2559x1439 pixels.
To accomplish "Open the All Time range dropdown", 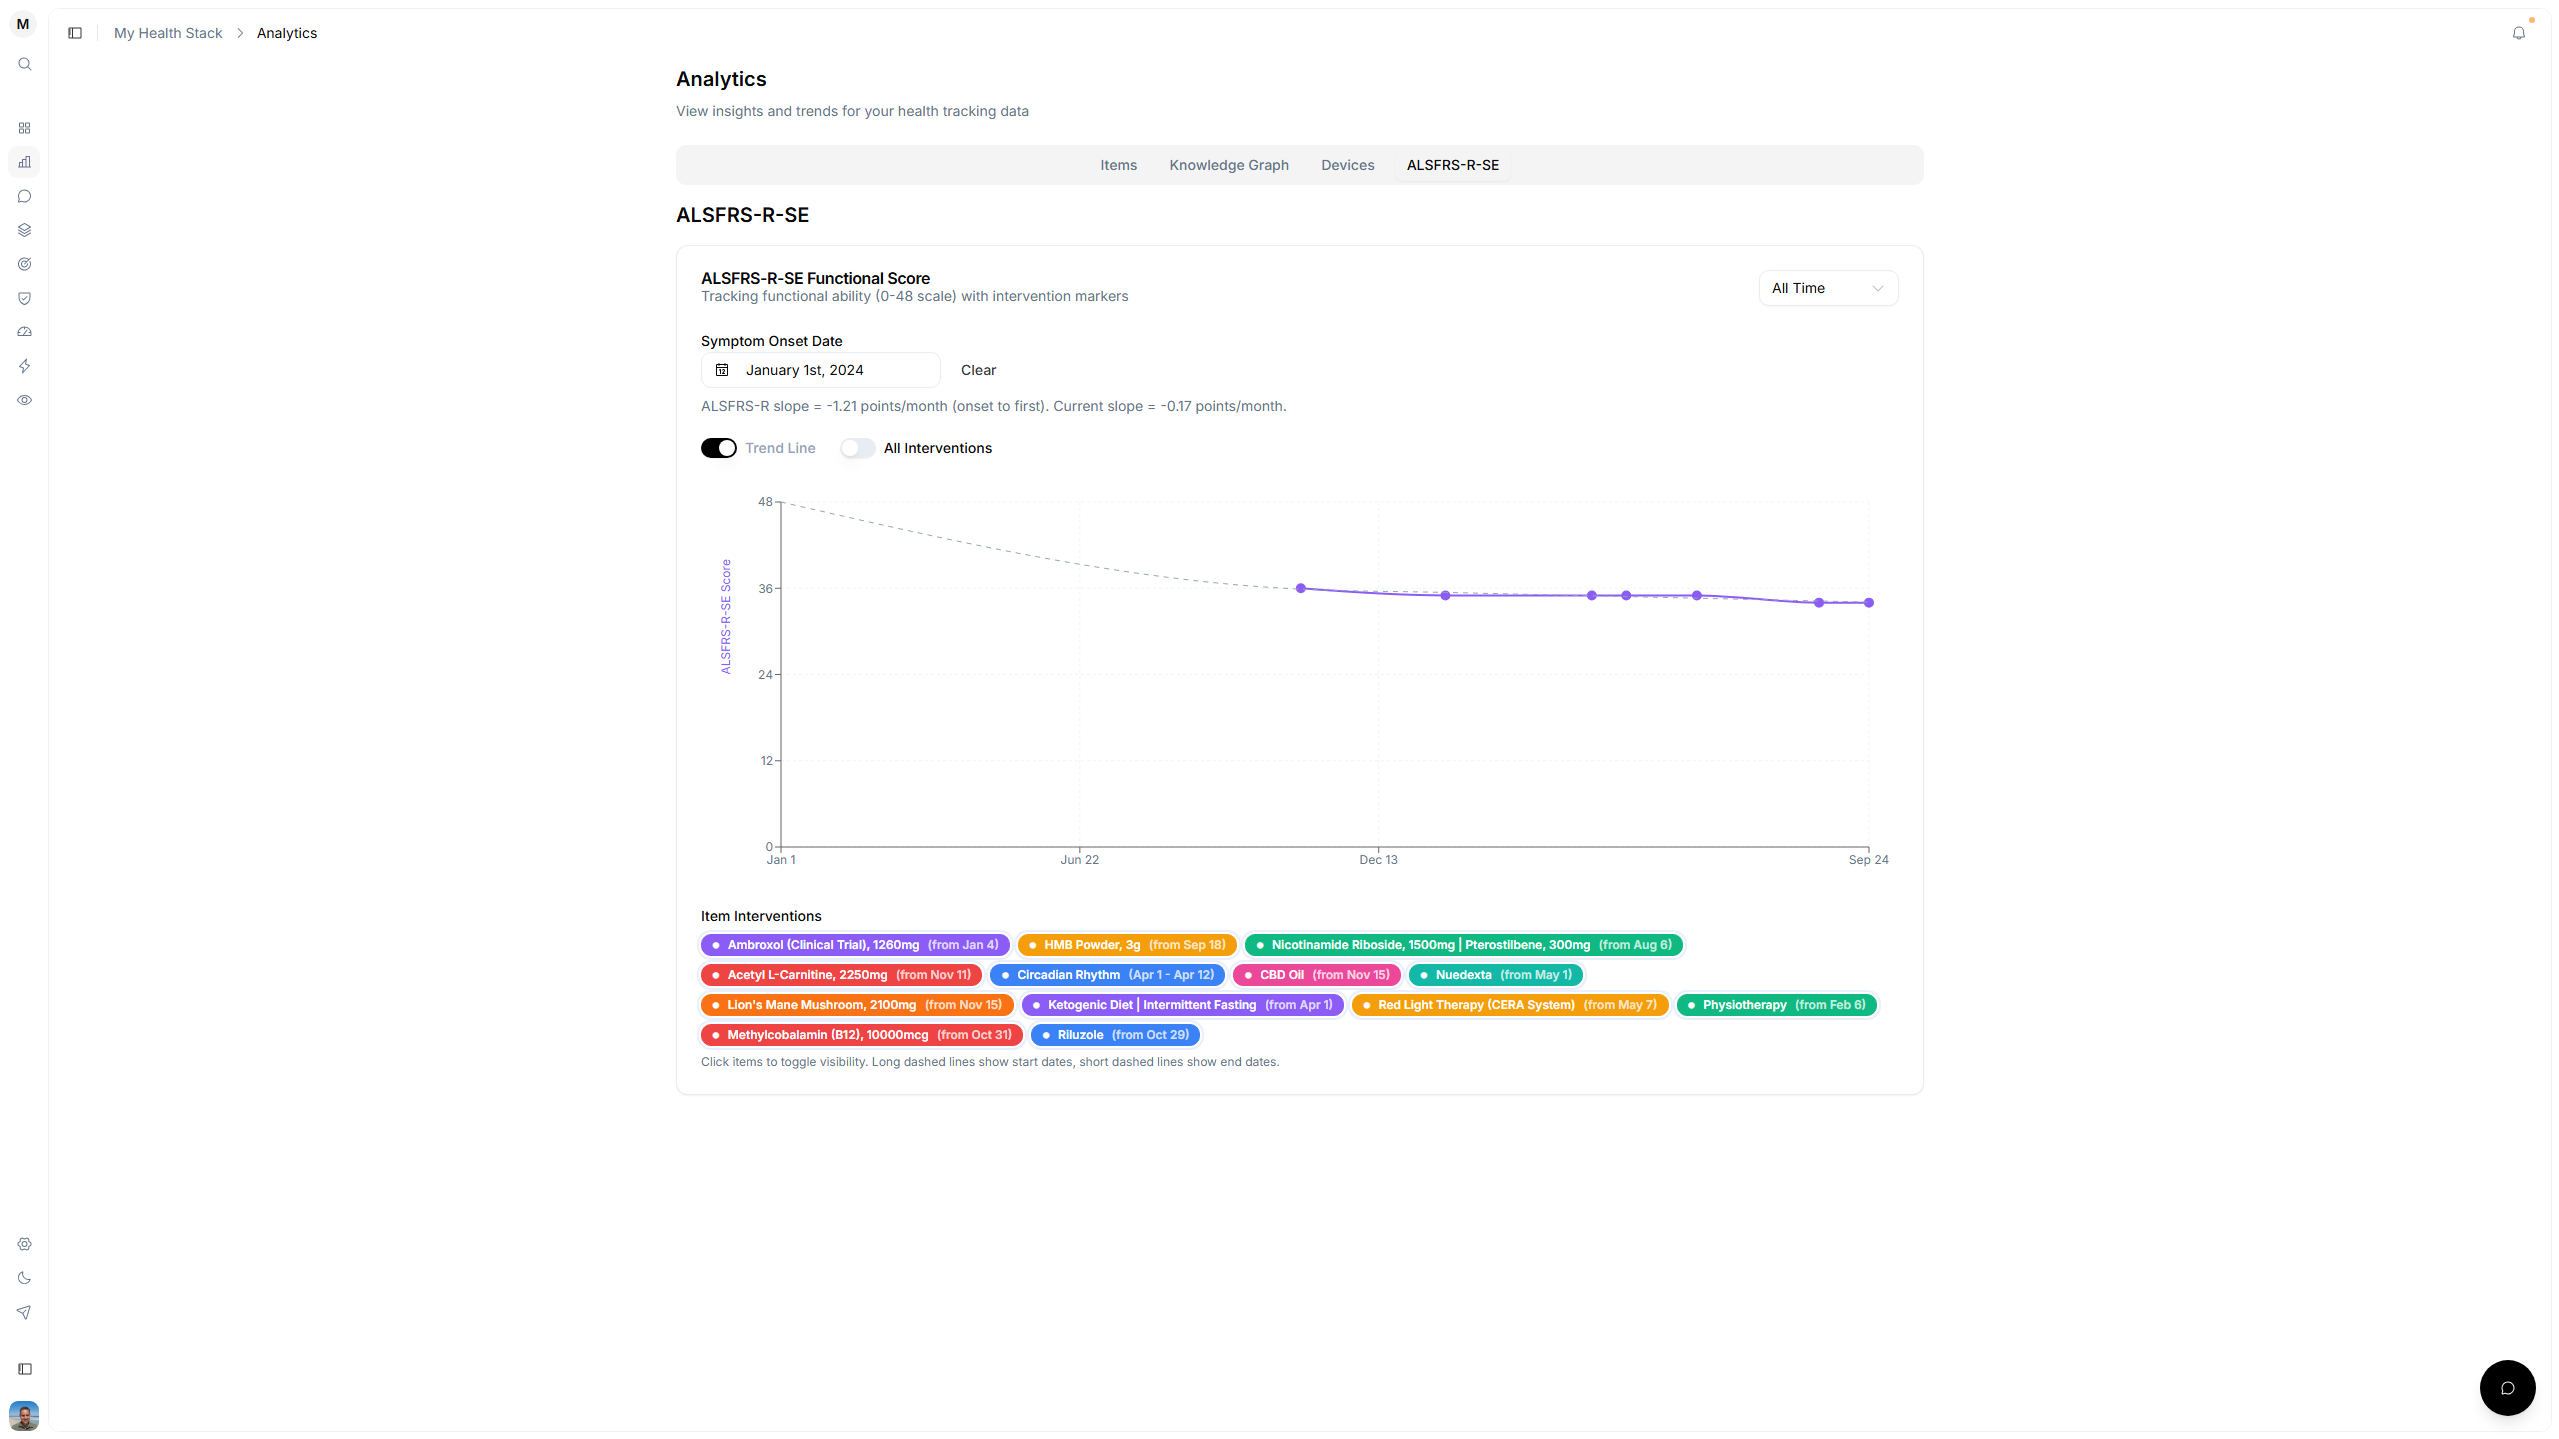I will [1827, 288].
